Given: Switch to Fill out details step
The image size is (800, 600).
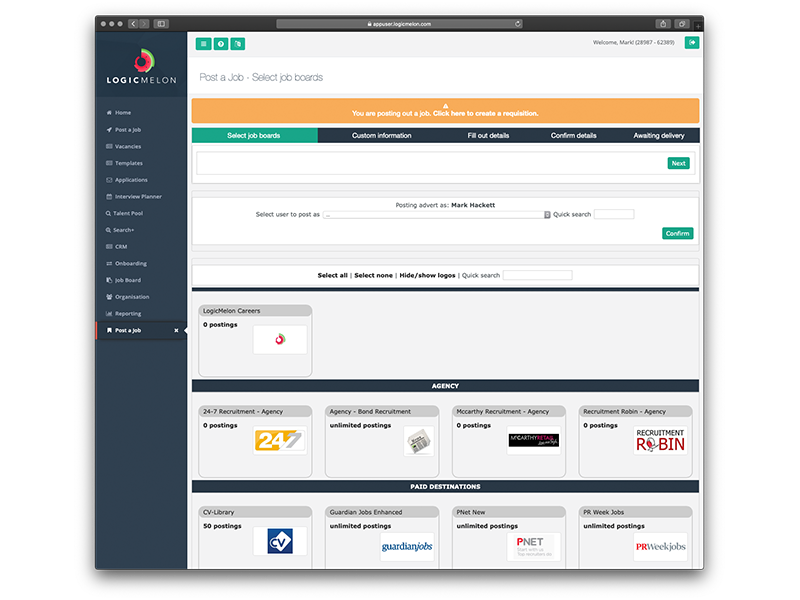Looking at the screenshot, I should [488, 136].
